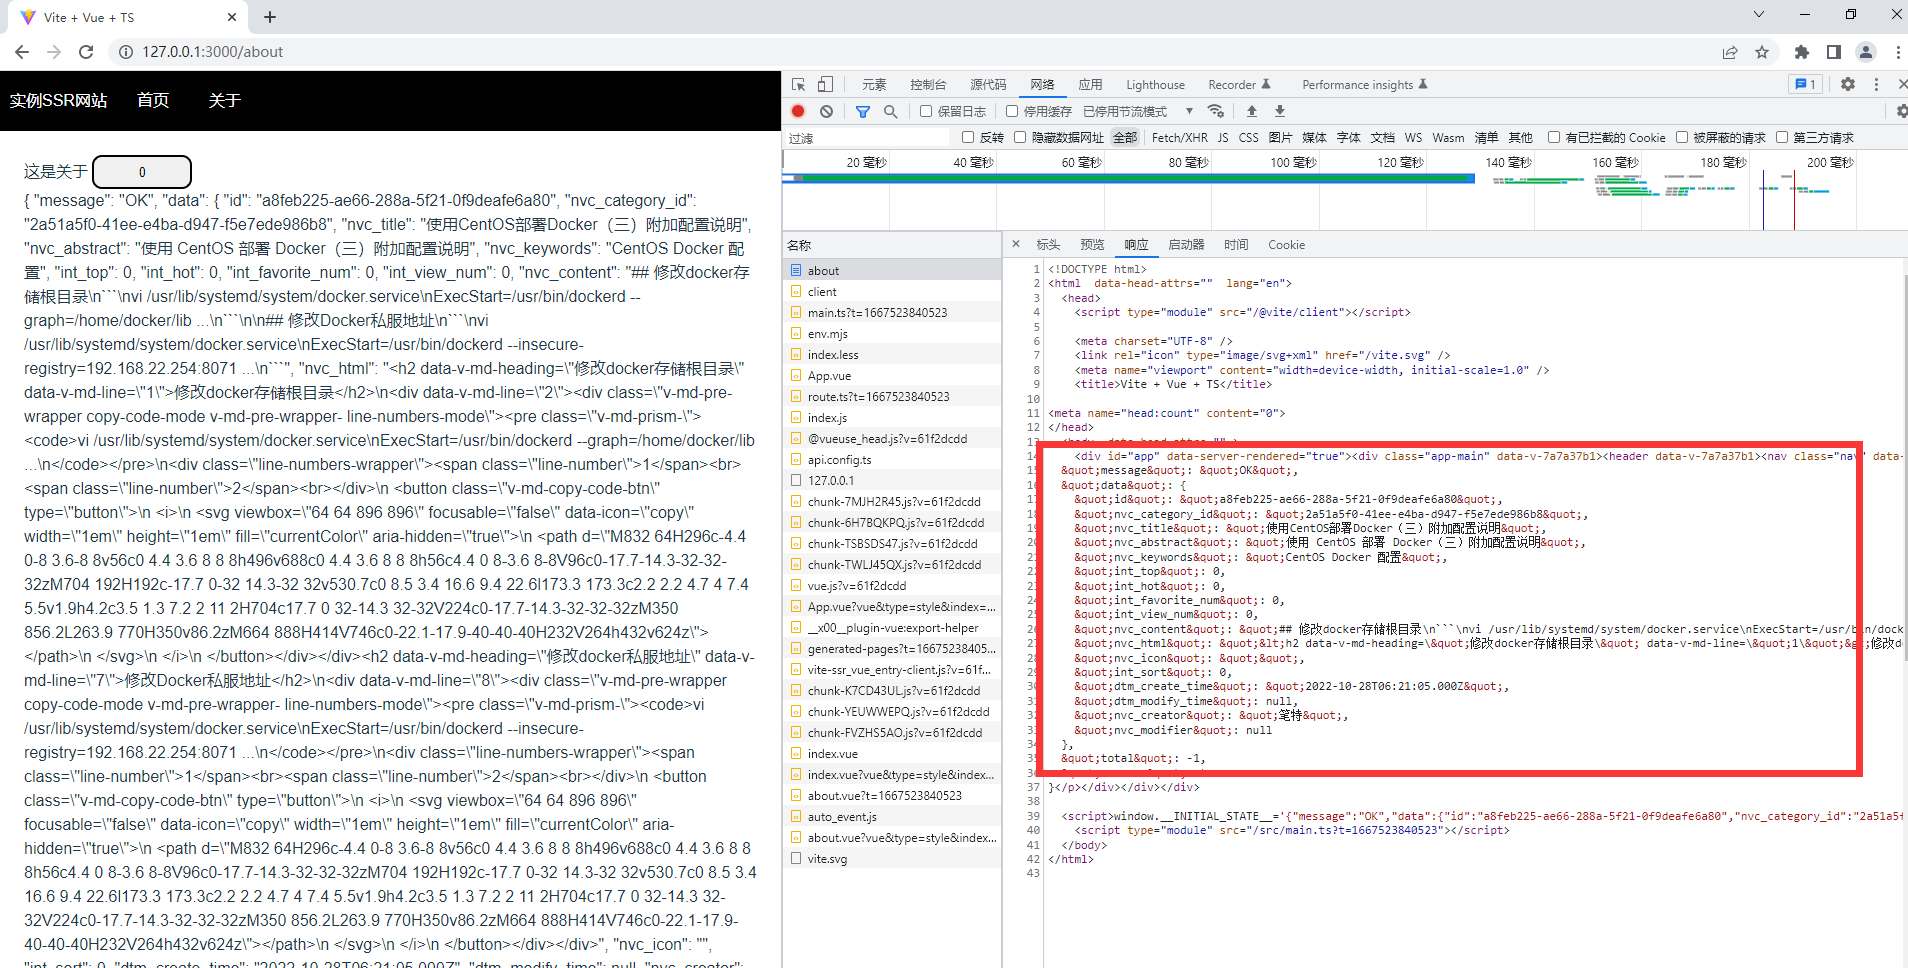Import HAR file upload arrow icon
Viewport: 1908px width, 968px height.
pyautogui.click(x=1252, y=111)
